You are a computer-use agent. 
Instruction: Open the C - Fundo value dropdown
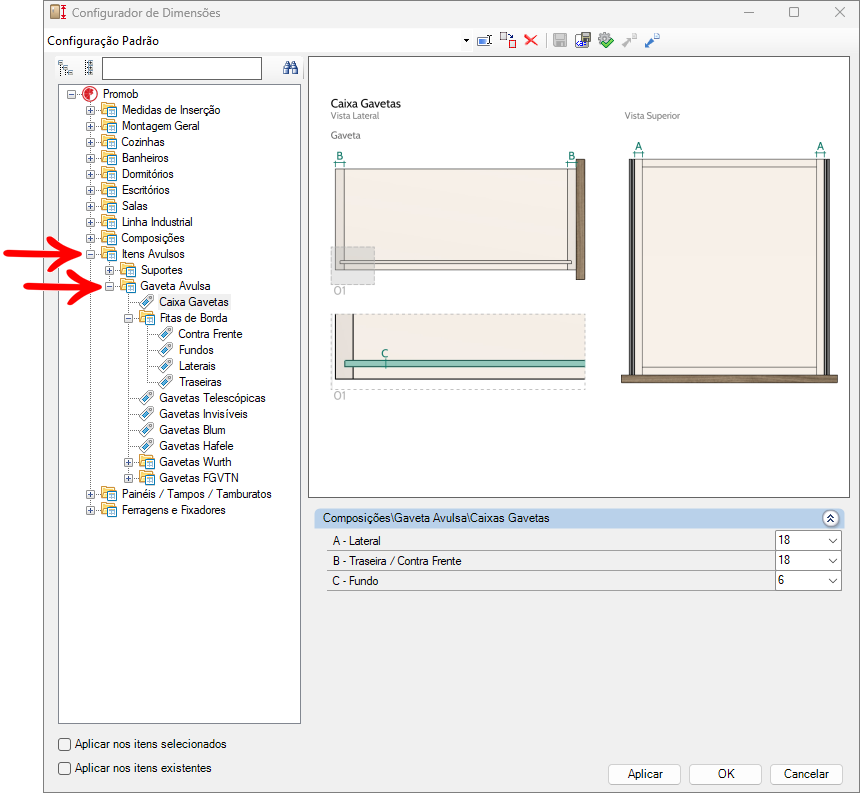click(833, 581)
